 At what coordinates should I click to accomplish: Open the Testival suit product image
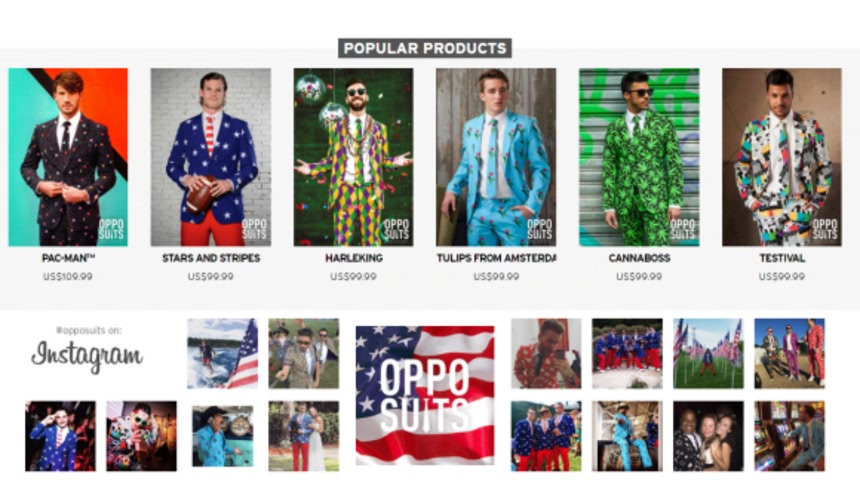point(782,157)
